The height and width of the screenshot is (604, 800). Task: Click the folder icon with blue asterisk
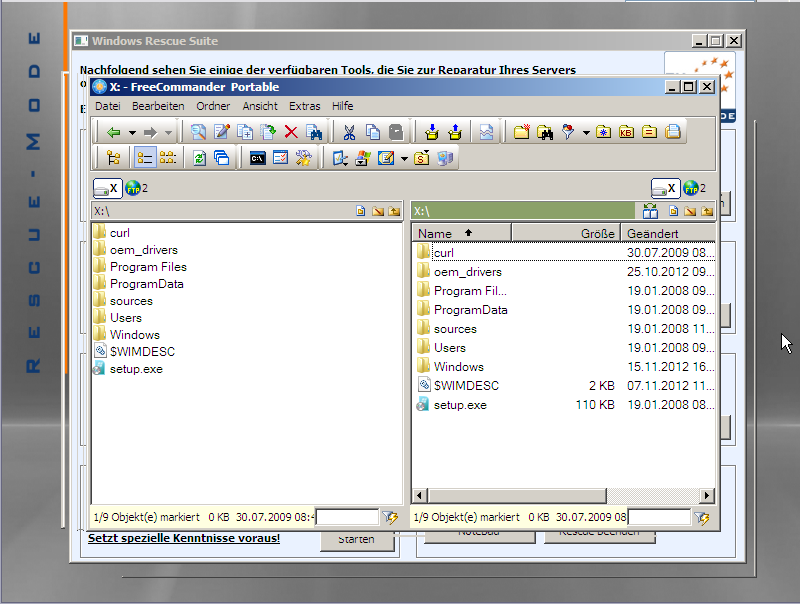click(604, 132)
